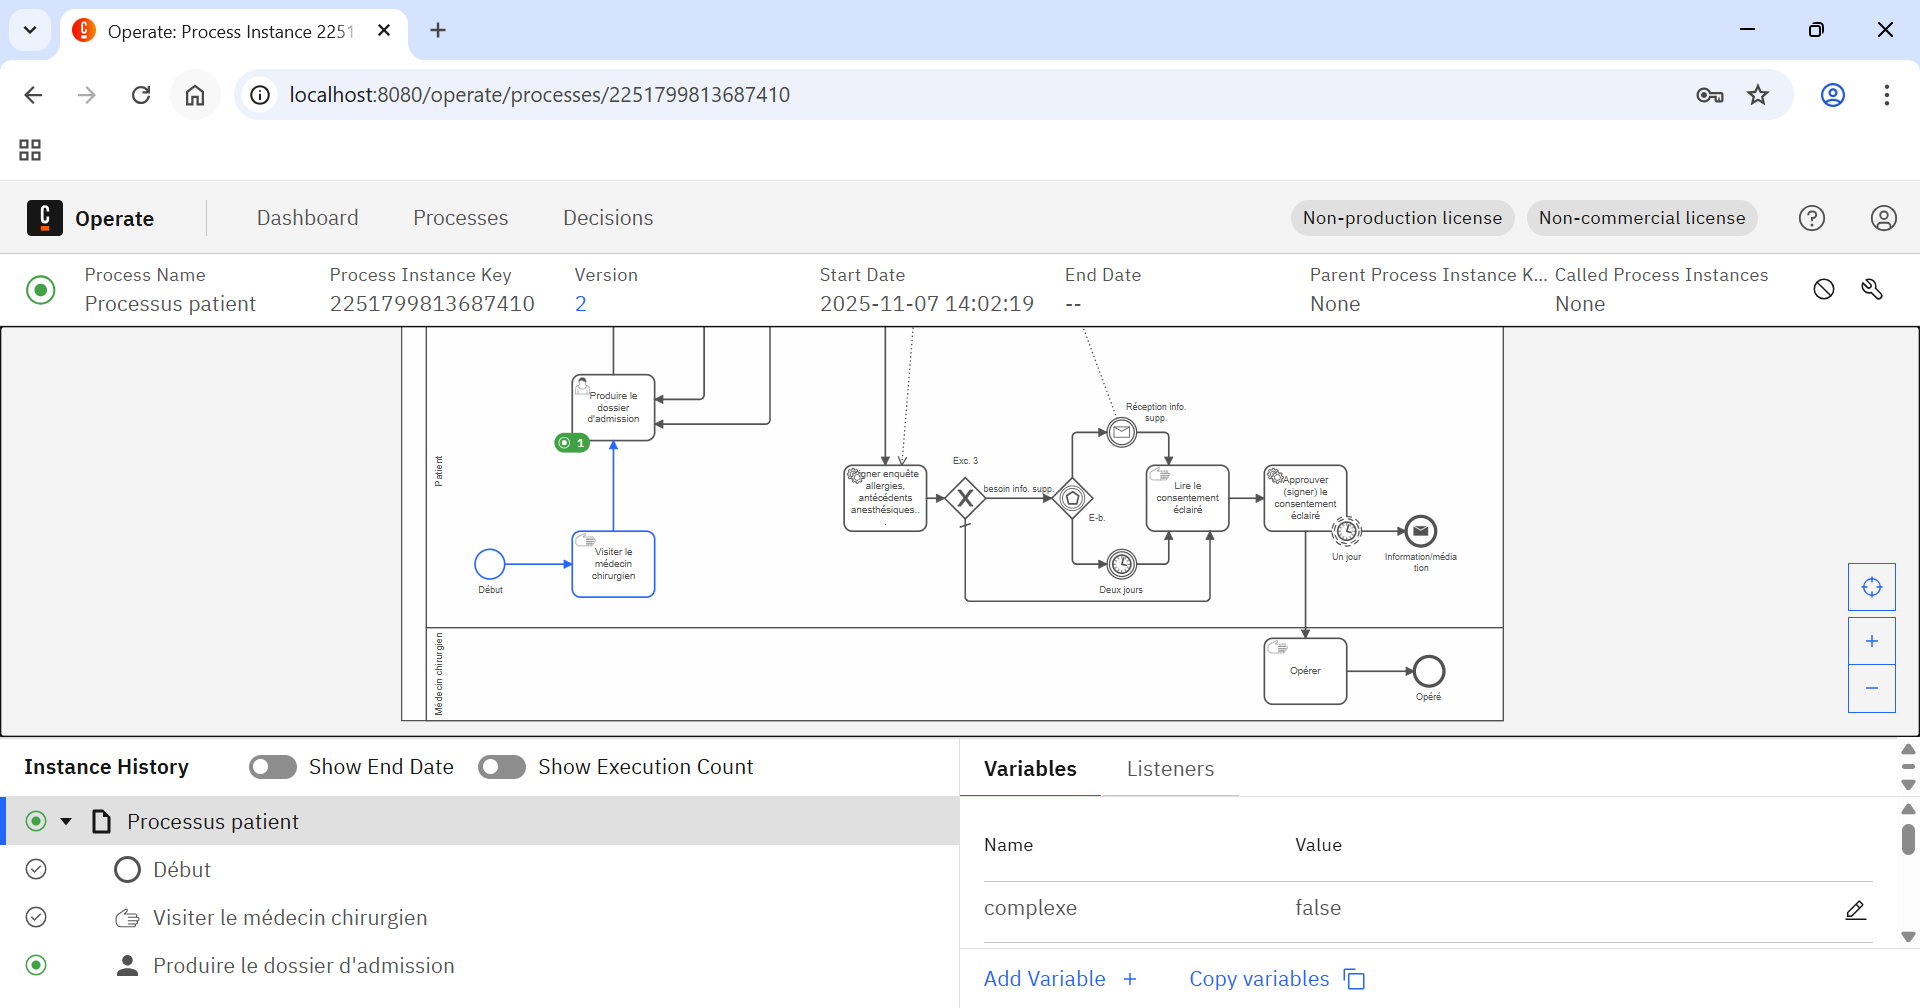The image size is (1920, 1008).
Task: Enable Show Execution Count switch
Action: (x=502, y=767)
